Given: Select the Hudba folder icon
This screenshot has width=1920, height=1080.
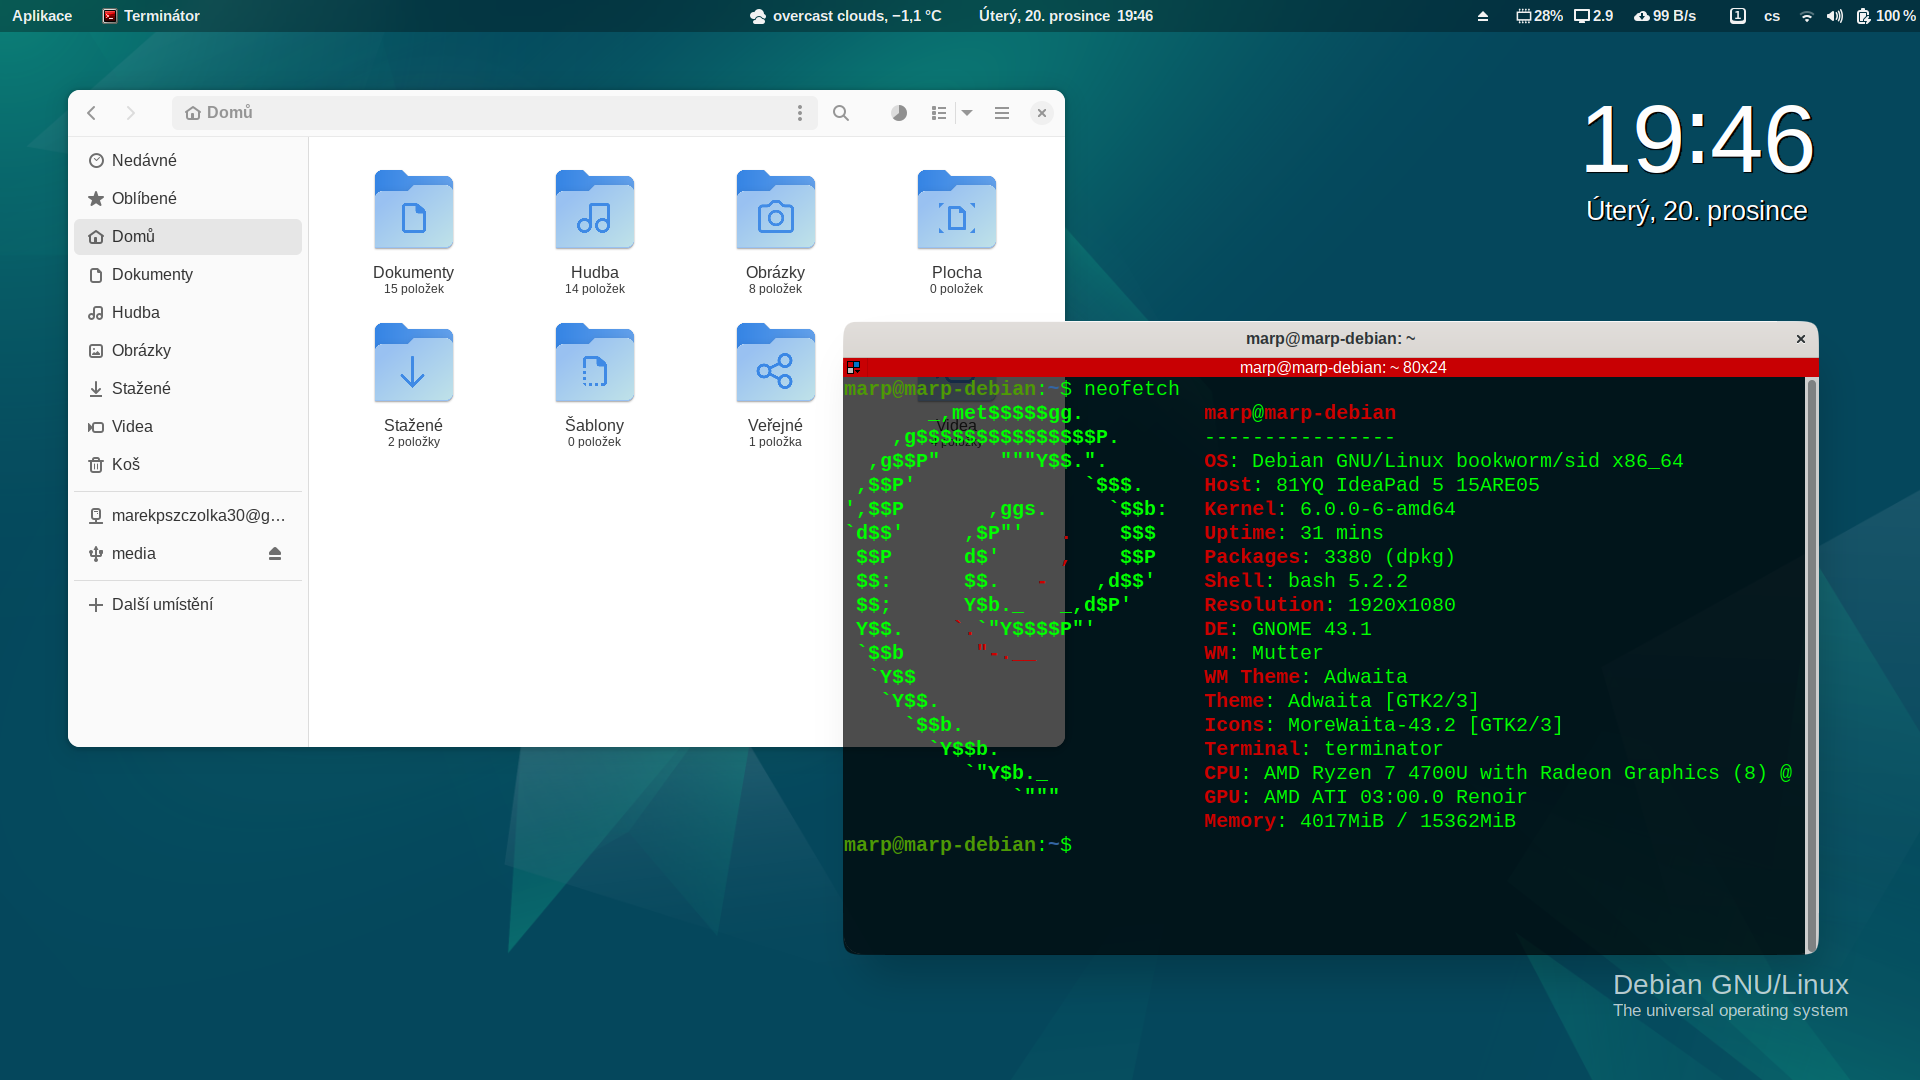Looking at the screenshot, I should [595, 210].
